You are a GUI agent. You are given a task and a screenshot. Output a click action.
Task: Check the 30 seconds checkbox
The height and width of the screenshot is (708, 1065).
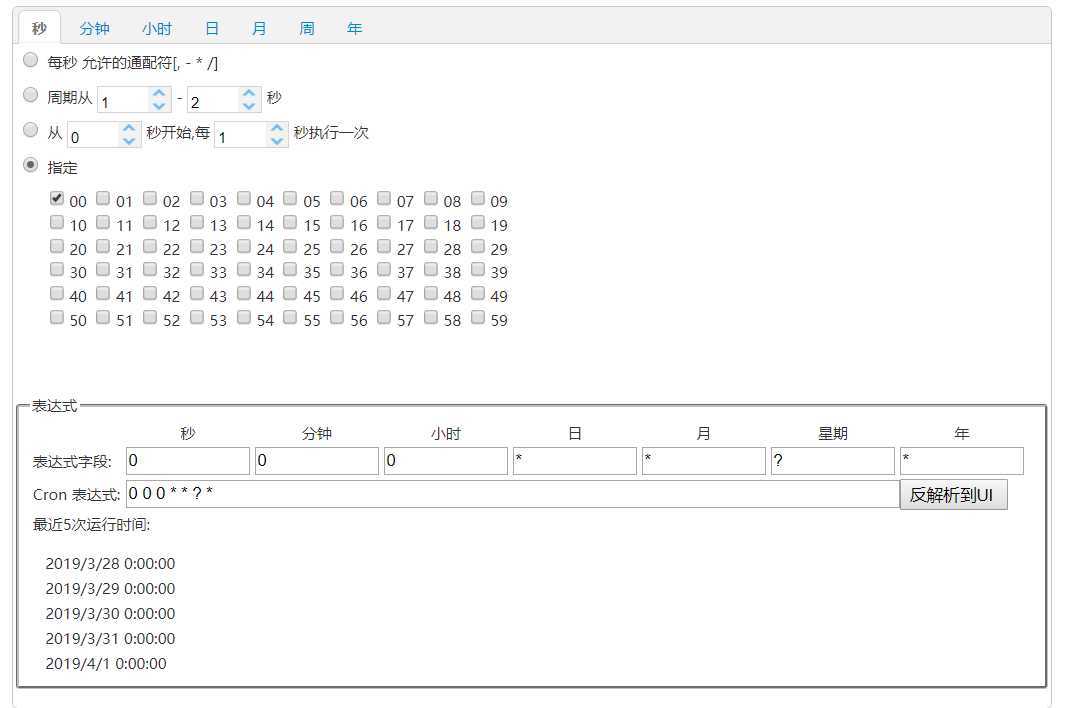coord(57,269)
